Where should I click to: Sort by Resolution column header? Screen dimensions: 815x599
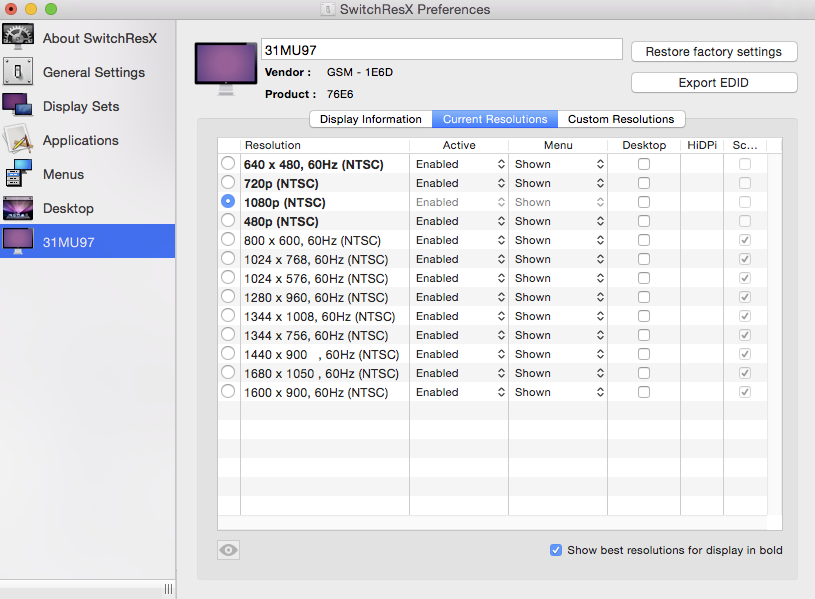click(x=325, y=145)
